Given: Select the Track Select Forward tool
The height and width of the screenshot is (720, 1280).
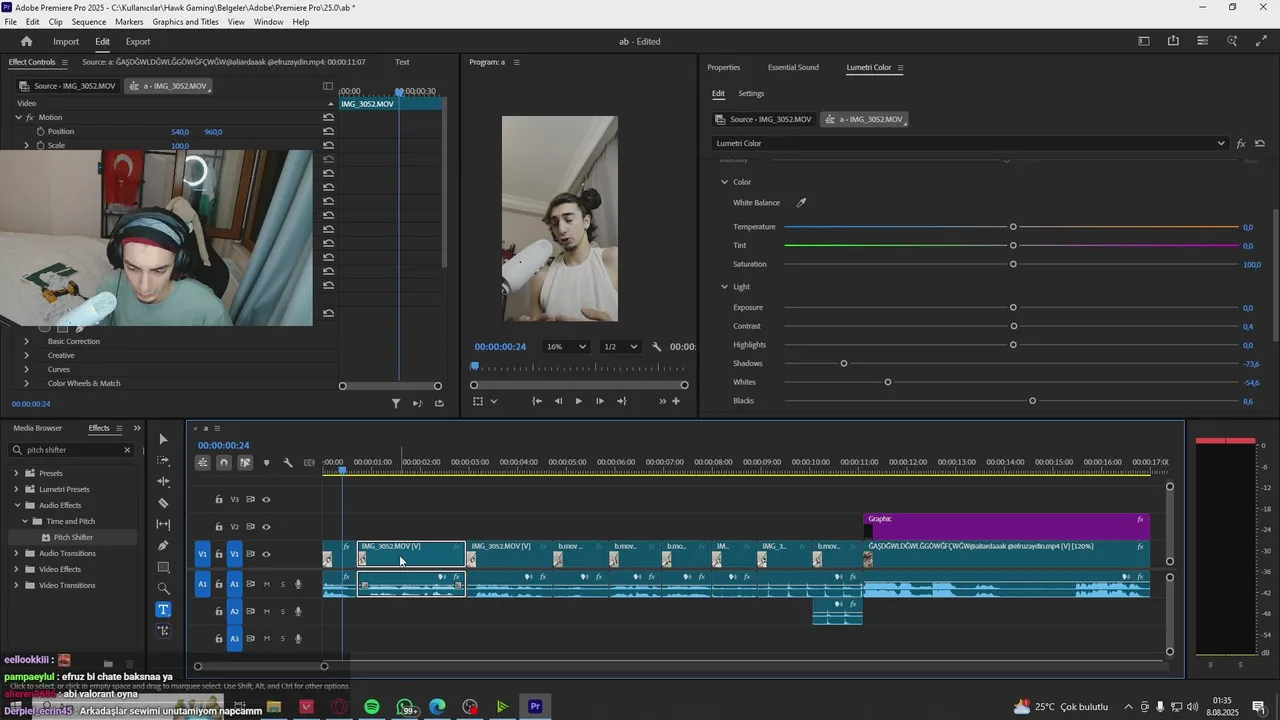Looking at the screenshot, I should click(163, 460).
